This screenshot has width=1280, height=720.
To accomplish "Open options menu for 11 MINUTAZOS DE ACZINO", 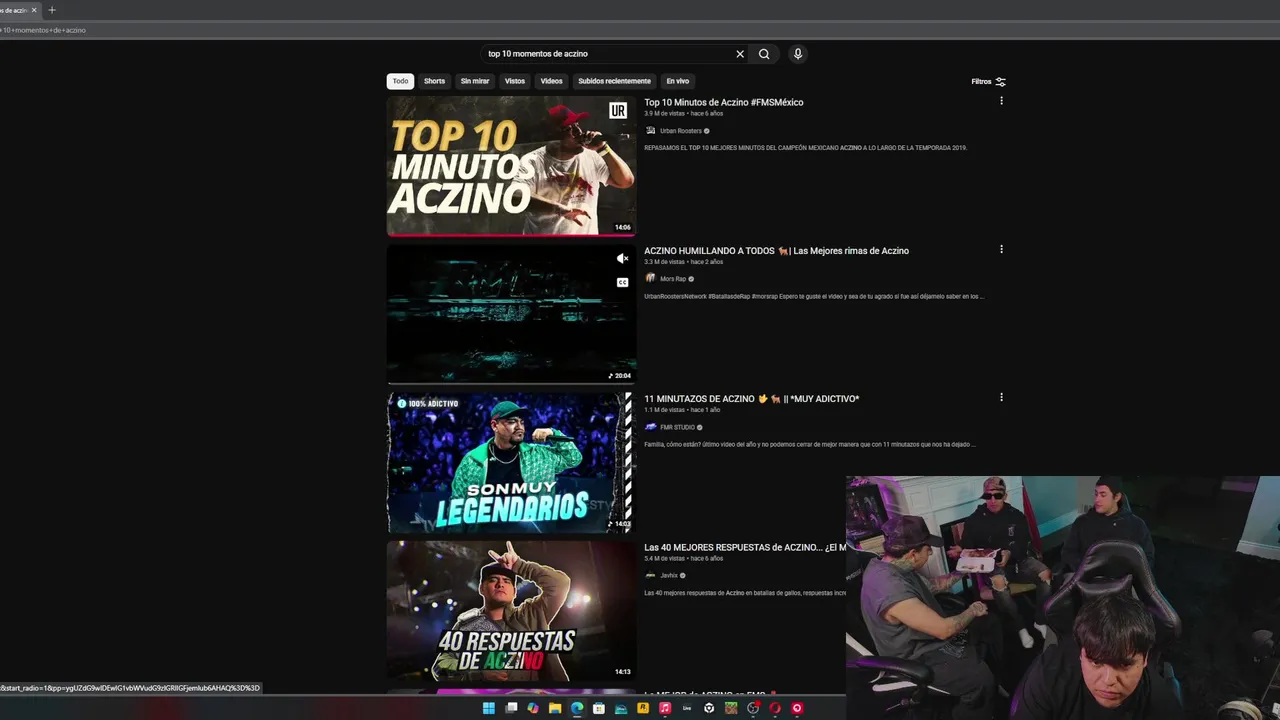I will click(1001, 397).
